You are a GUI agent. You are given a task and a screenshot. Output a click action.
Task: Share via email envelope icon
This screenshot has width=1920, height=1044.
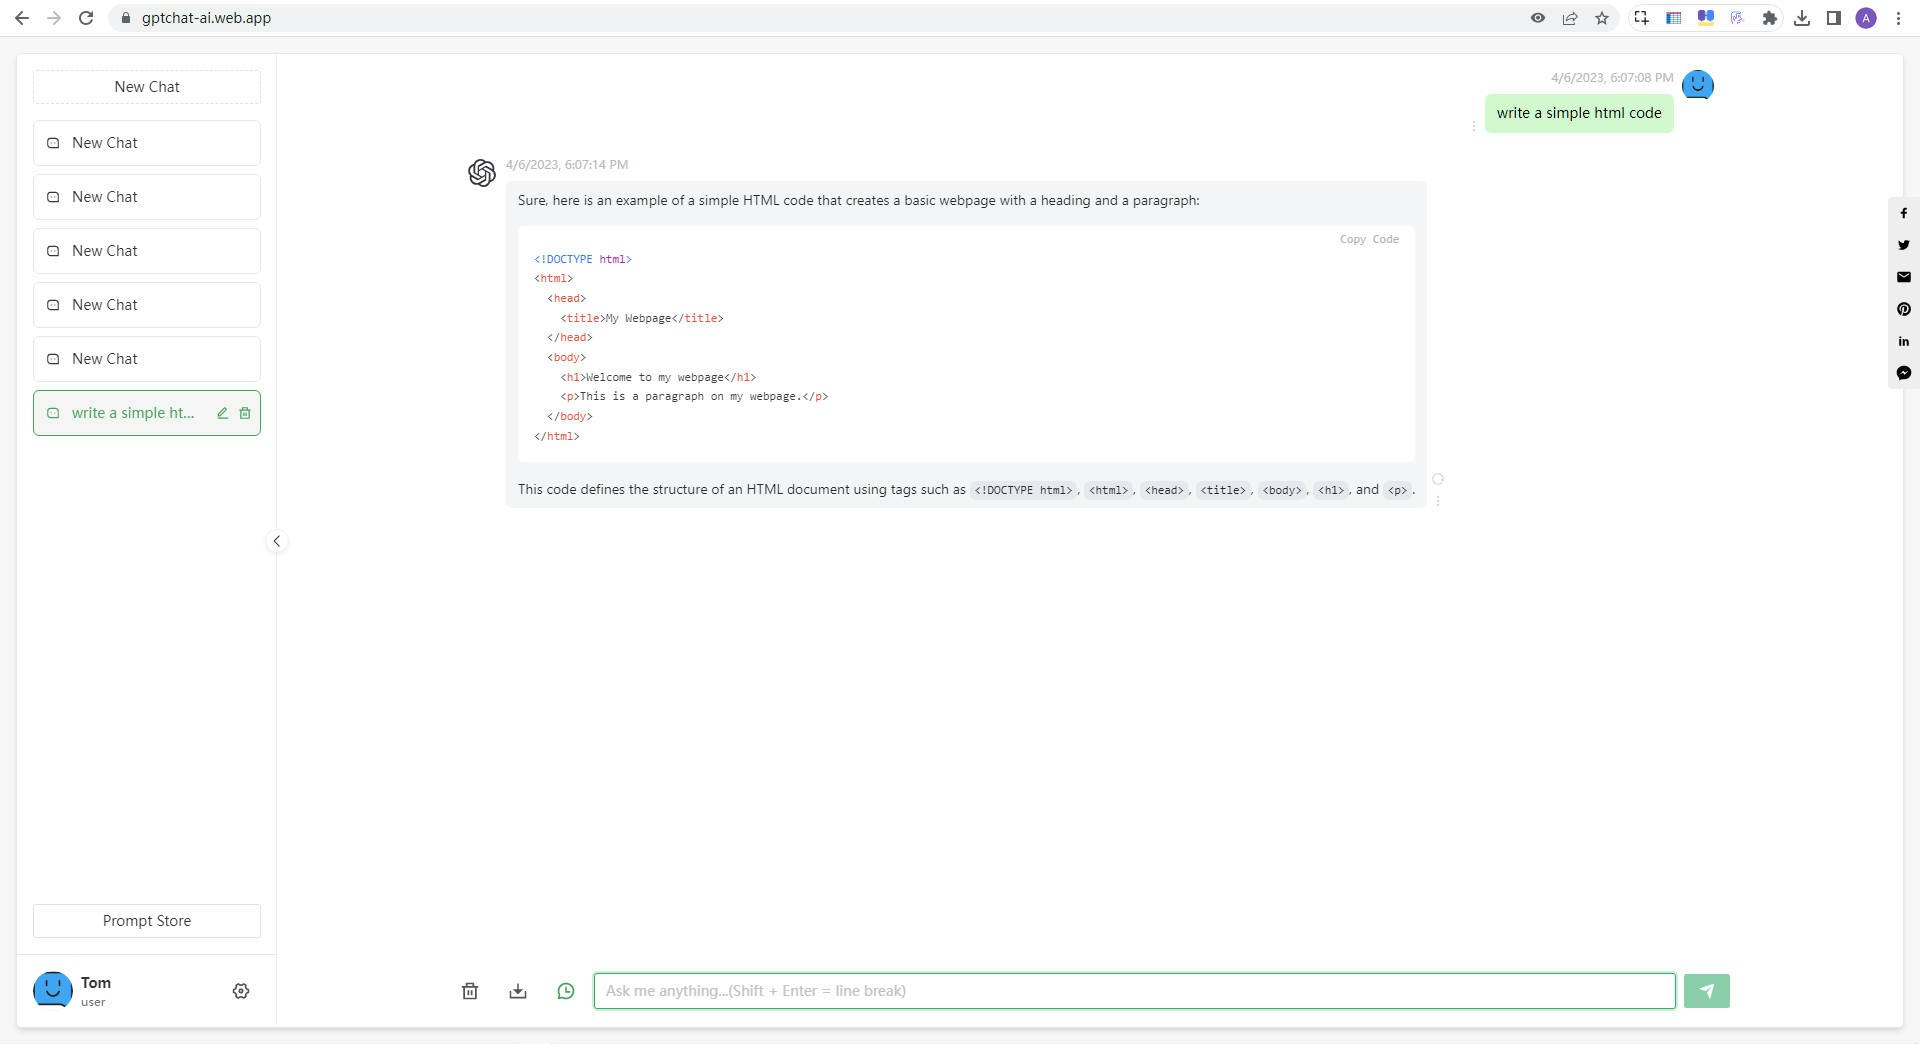[1904, 277]
